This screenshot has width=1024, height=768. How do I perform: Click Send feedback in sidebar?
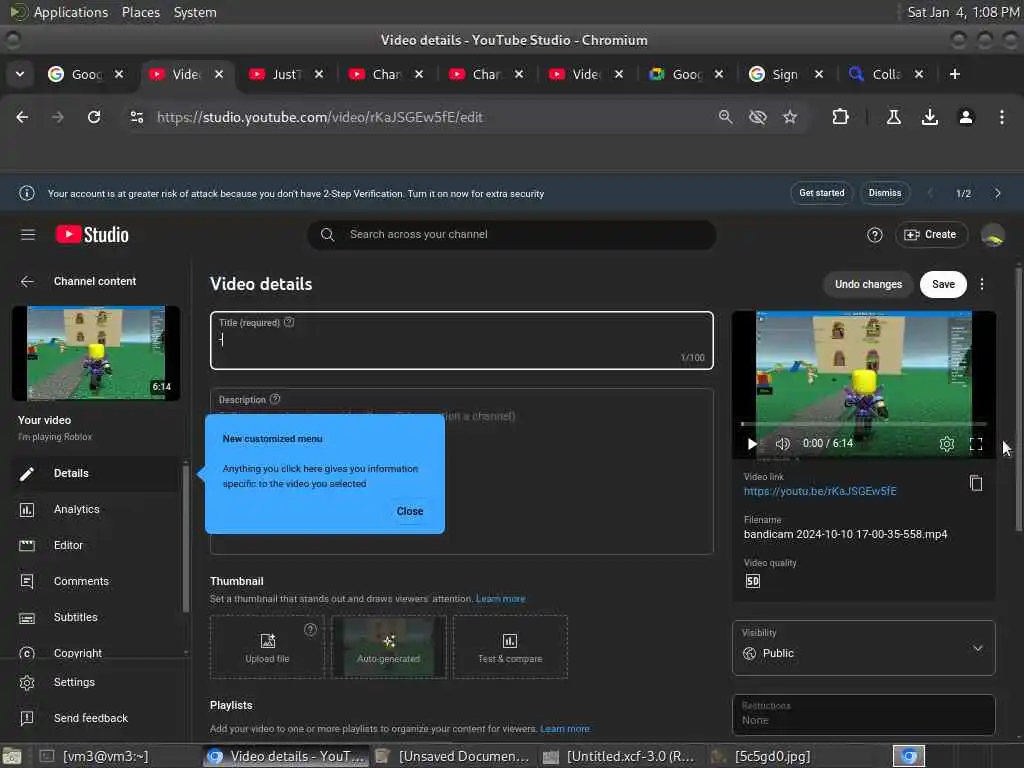pyautogui.click(x=95, y=718)
